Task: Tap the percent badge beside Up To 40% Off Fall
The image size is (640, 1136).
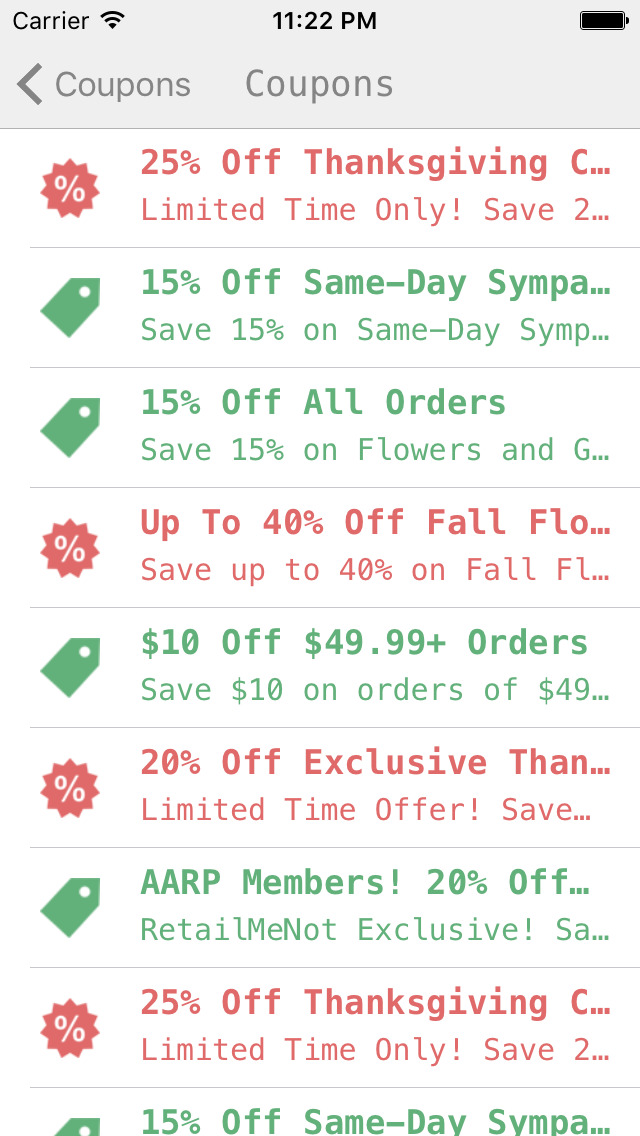Action: 69,546
